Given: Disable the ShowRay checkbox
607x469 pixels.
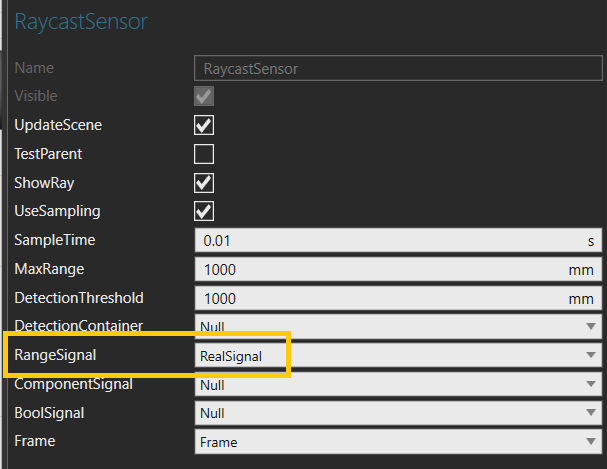Looking at the screenshot, I should point(204,184).
